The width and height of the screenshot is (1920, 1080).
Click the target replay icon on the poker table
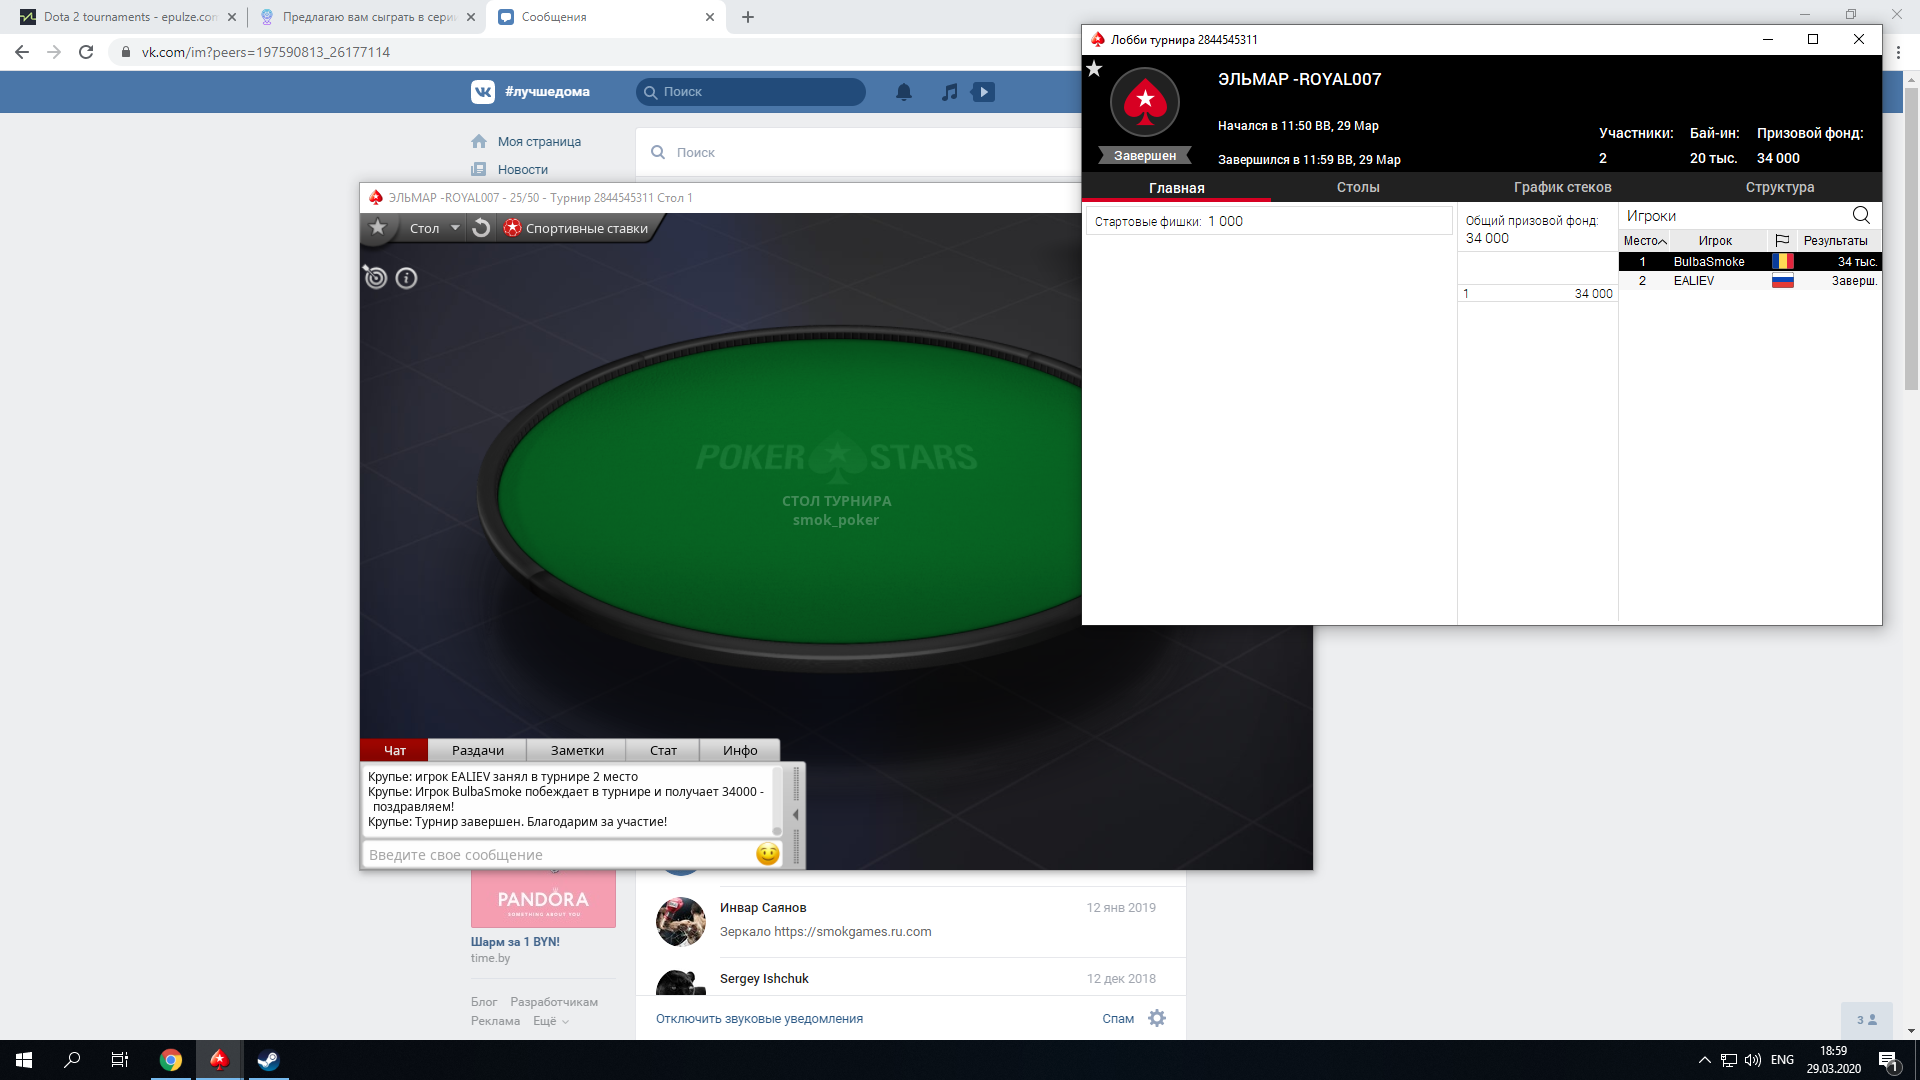pos(375,277)
